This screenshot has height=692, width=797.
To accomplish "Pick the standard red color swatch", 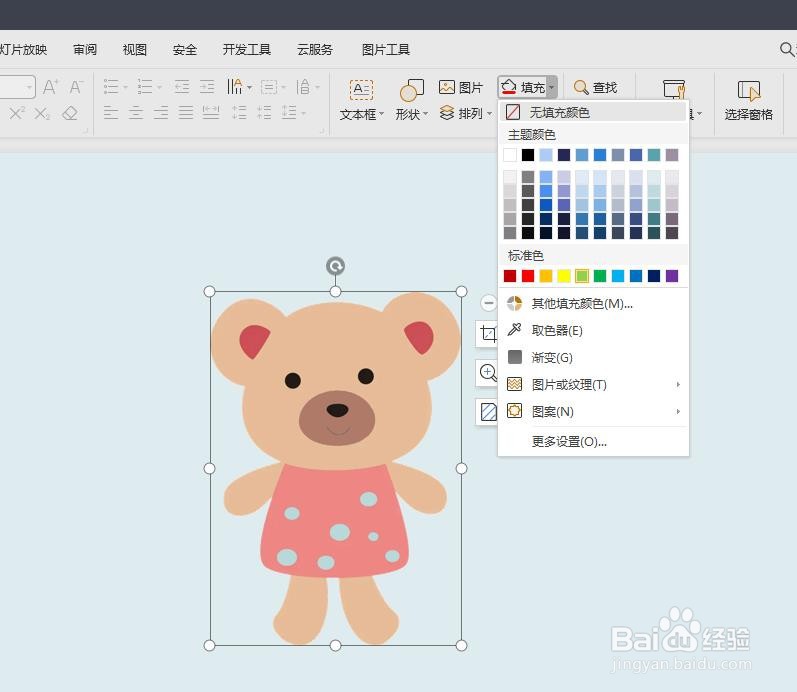I will 528,276.
